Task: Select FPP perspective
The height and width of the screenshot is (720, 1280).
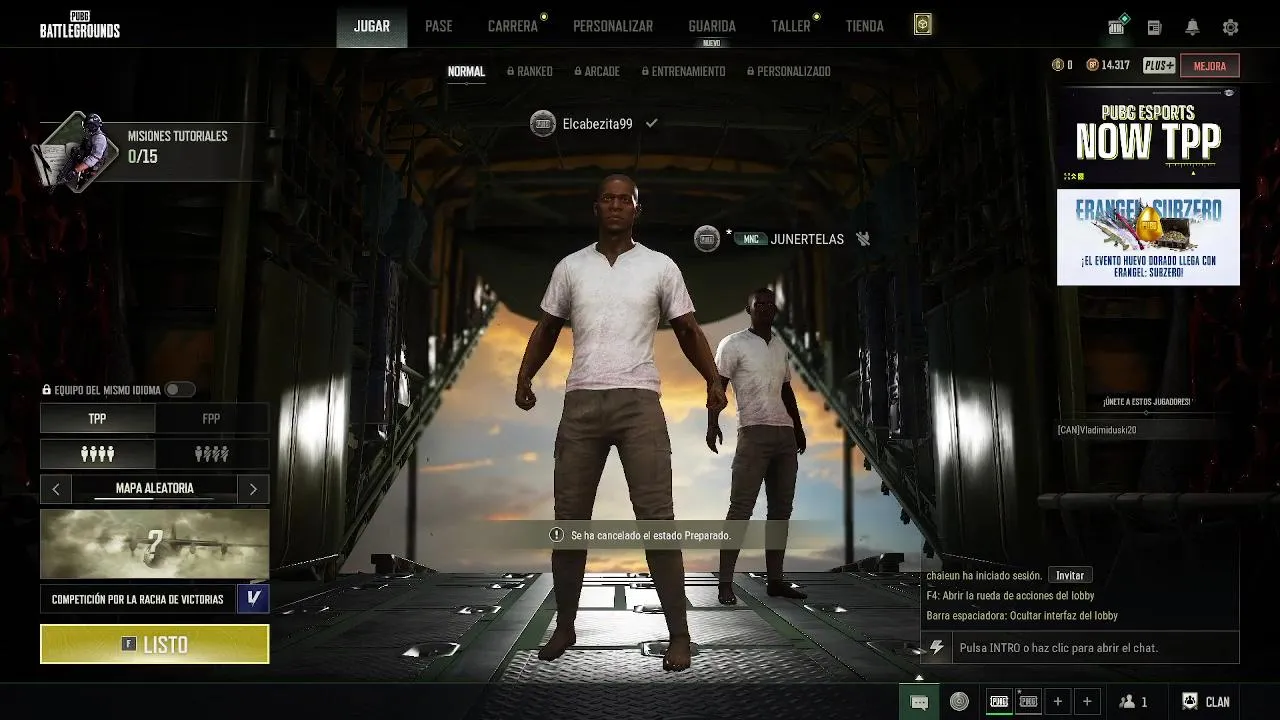Action: click(x=212, y=419)
